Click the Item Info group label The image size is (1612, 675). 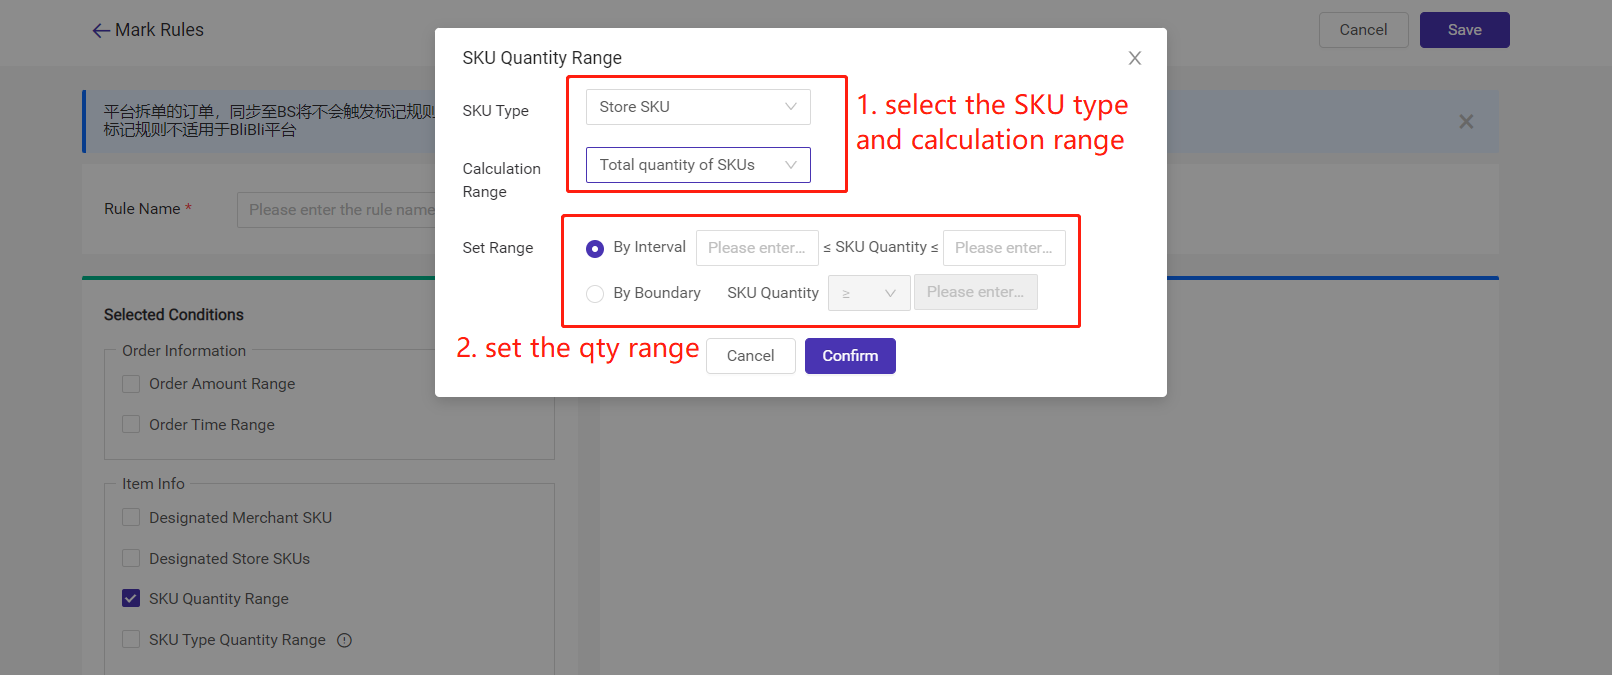point(153,484)
